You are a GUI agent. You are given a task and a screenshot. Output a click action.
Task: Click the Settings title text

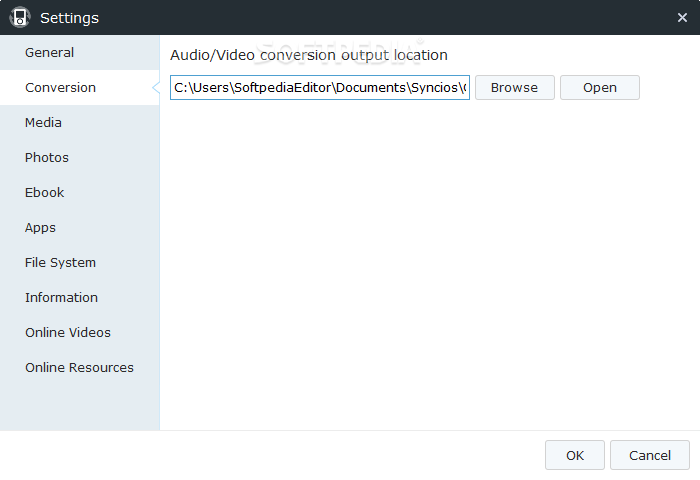coord(70,18)
